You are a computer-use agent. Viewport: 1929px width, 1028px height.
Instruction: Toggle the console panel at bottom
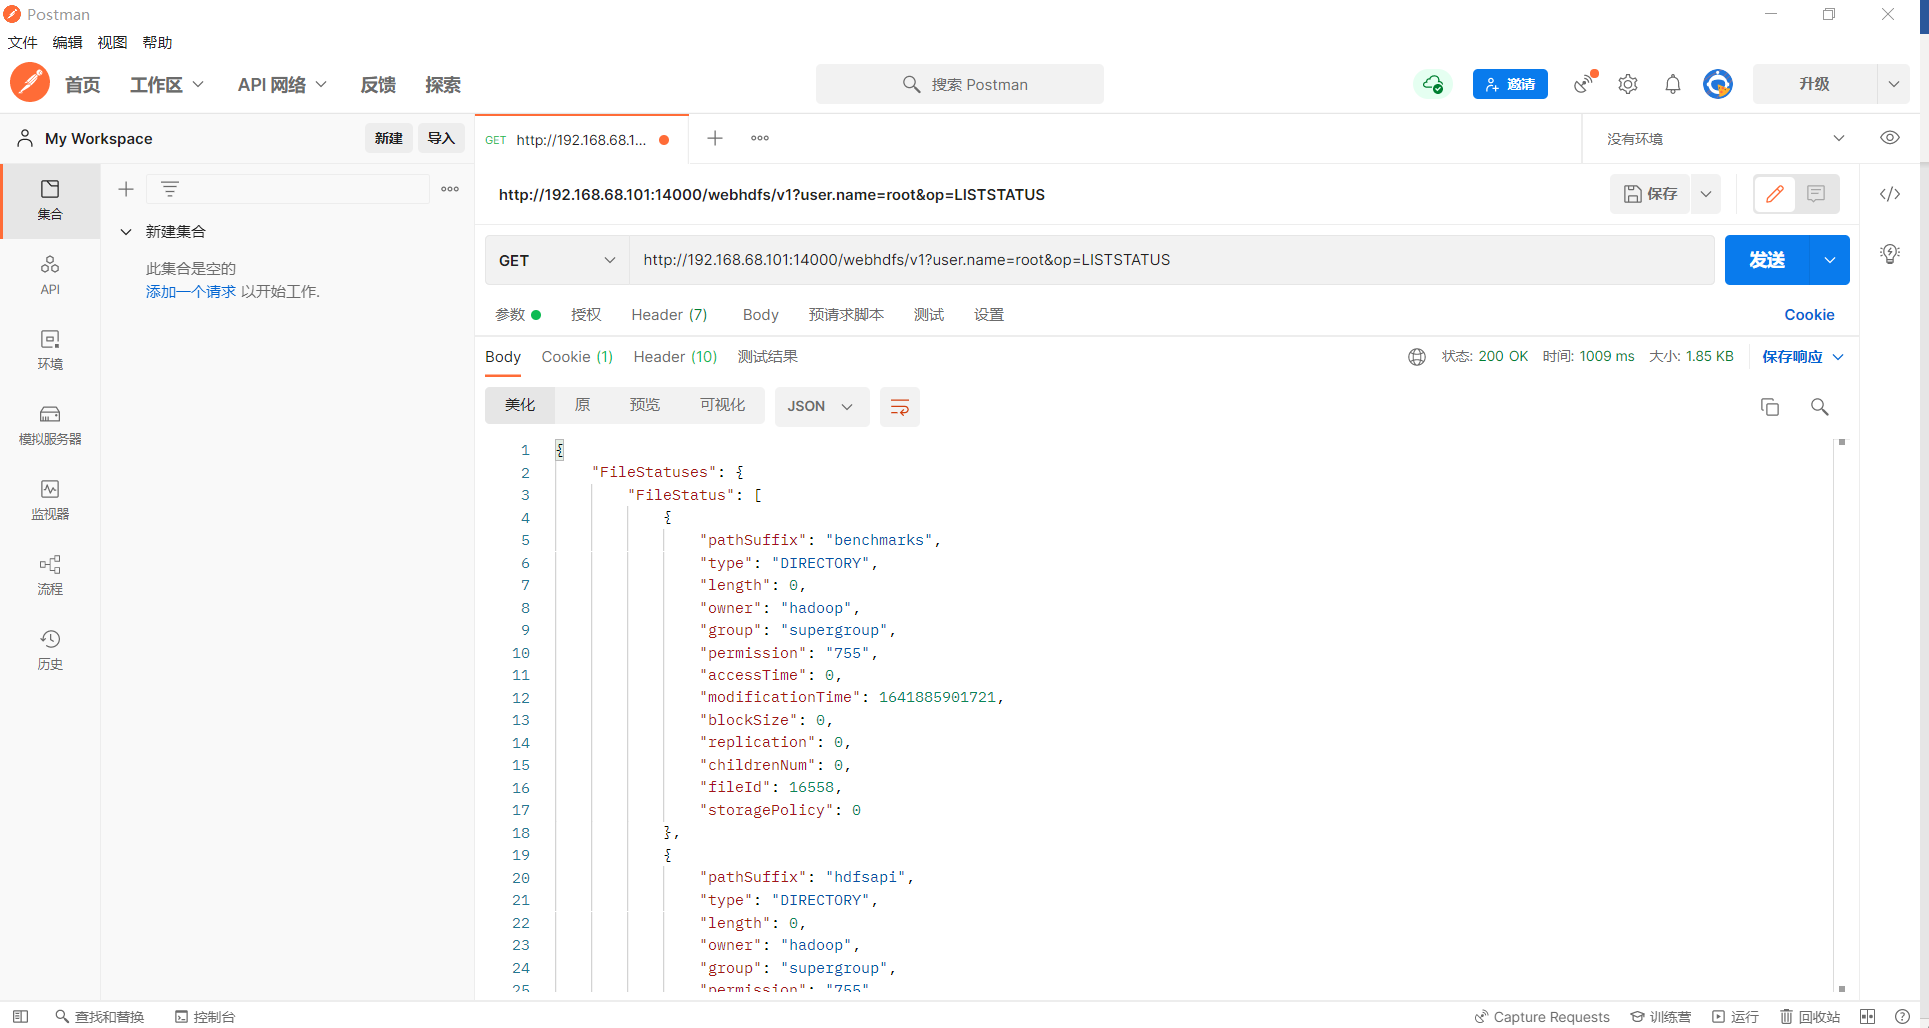point(205,1016)
